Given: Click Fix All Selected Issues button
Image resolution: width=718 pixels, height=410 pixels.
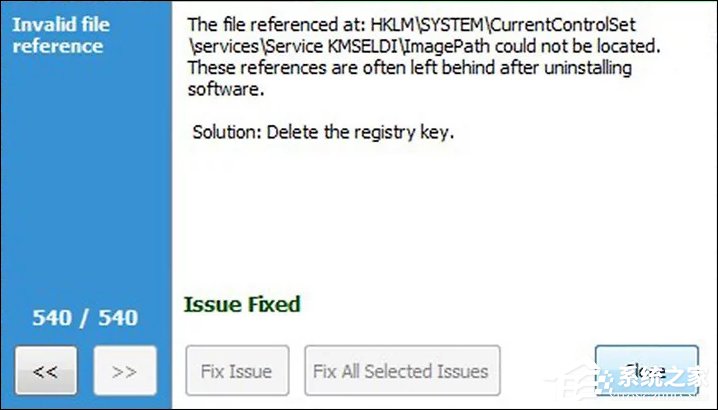Looking at the screenshot, I should (x=402, y=371).
